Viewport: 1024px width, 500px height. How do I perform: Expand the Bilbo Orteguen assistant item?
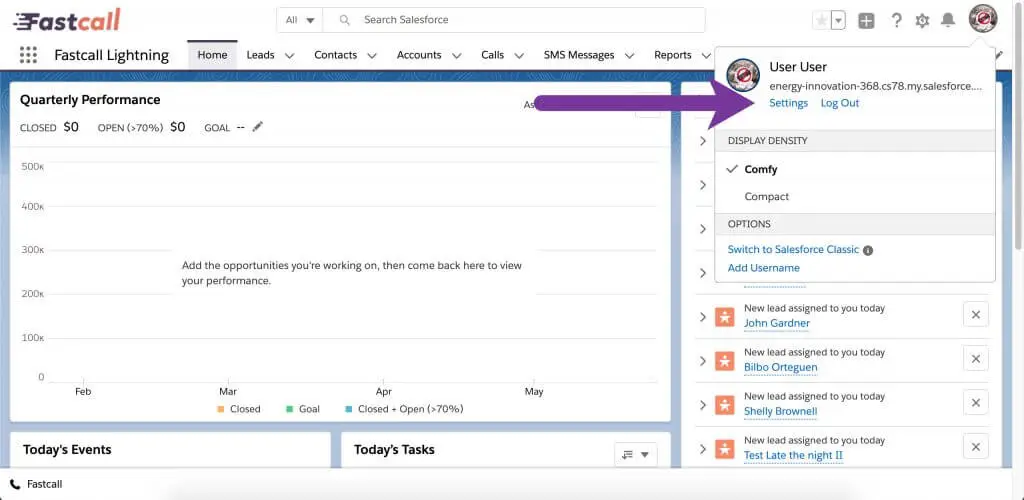[x=703, y=361]
